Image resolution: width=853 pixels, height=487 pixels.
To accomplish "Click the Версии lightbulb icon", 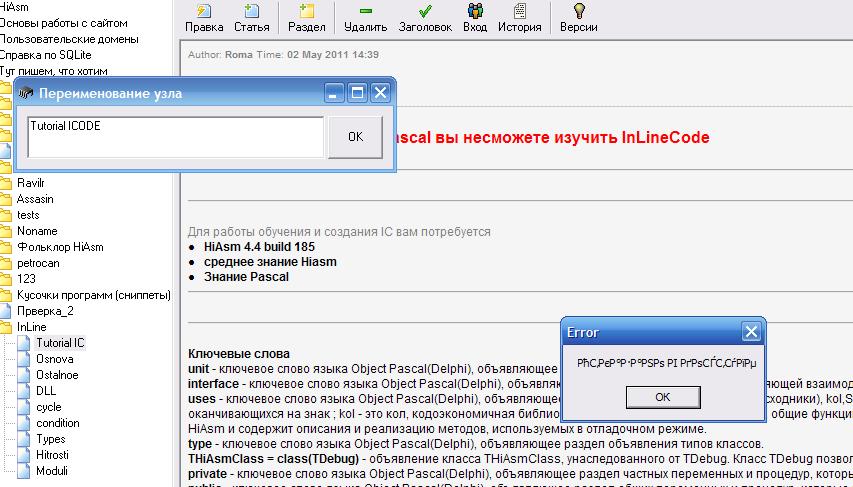I will (578, 12).
